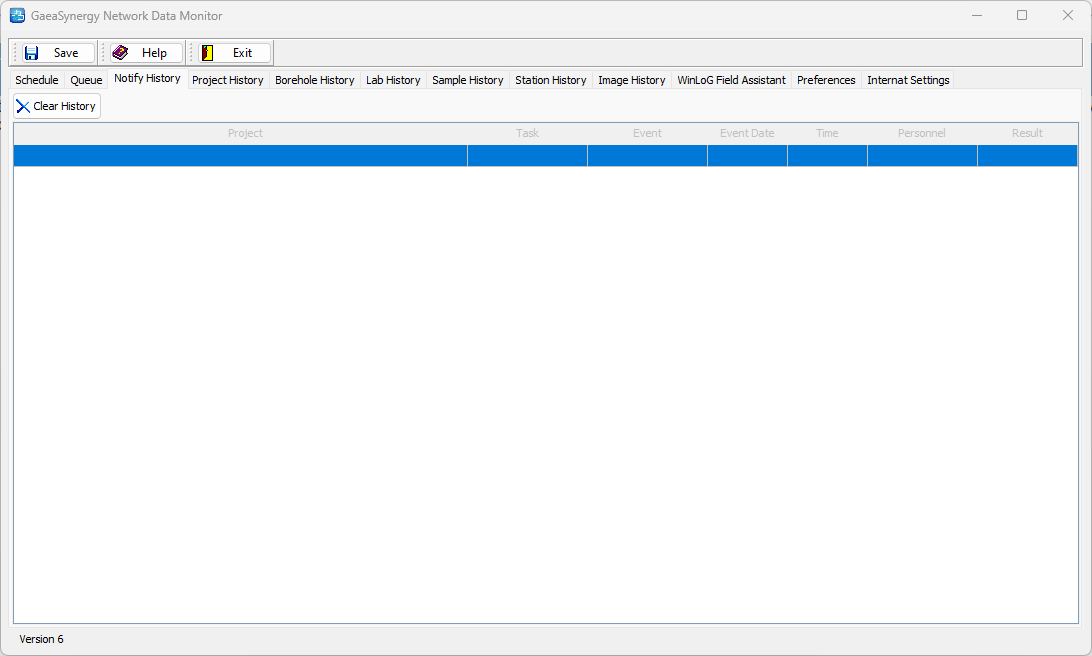
Task: Open the WinLoG Field Assistant tab
Action: pyautogui.click(x=731, y=80)
